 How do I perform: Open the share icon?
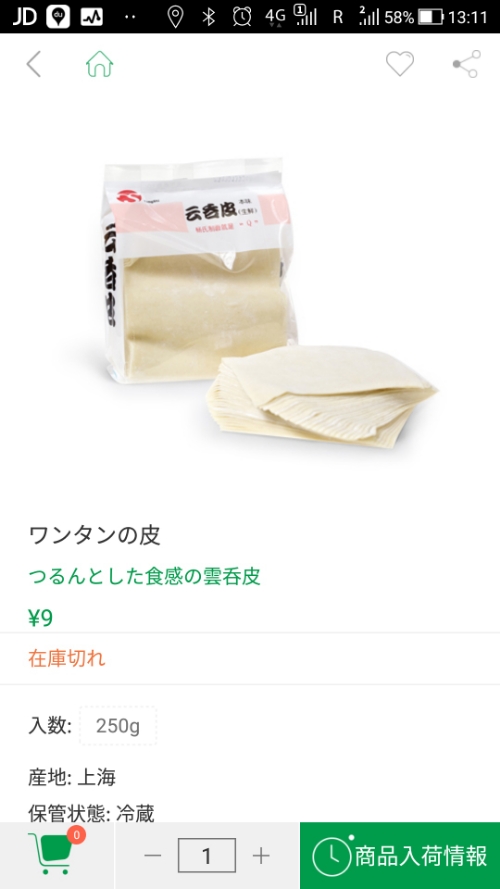coord(467,64)
